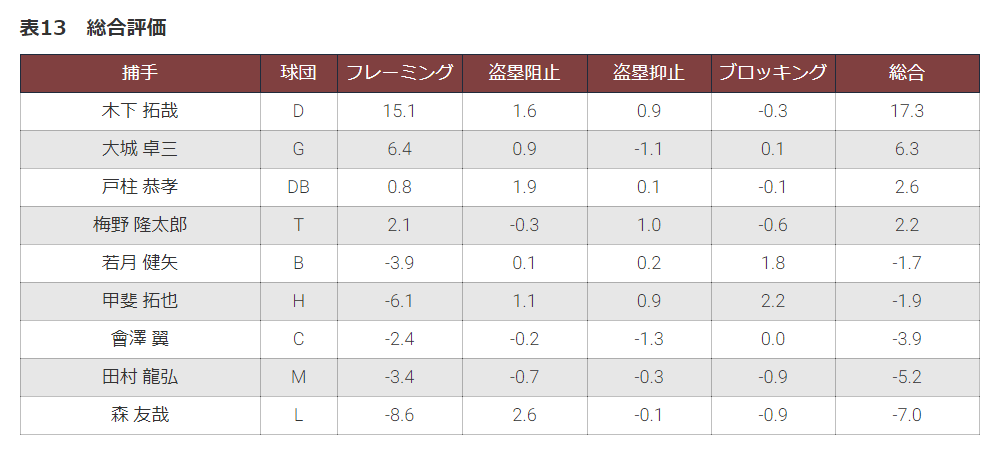Click the 梅野 隆太郎 name cell
This screenshot has width=997, height=455.
point(140,225)
